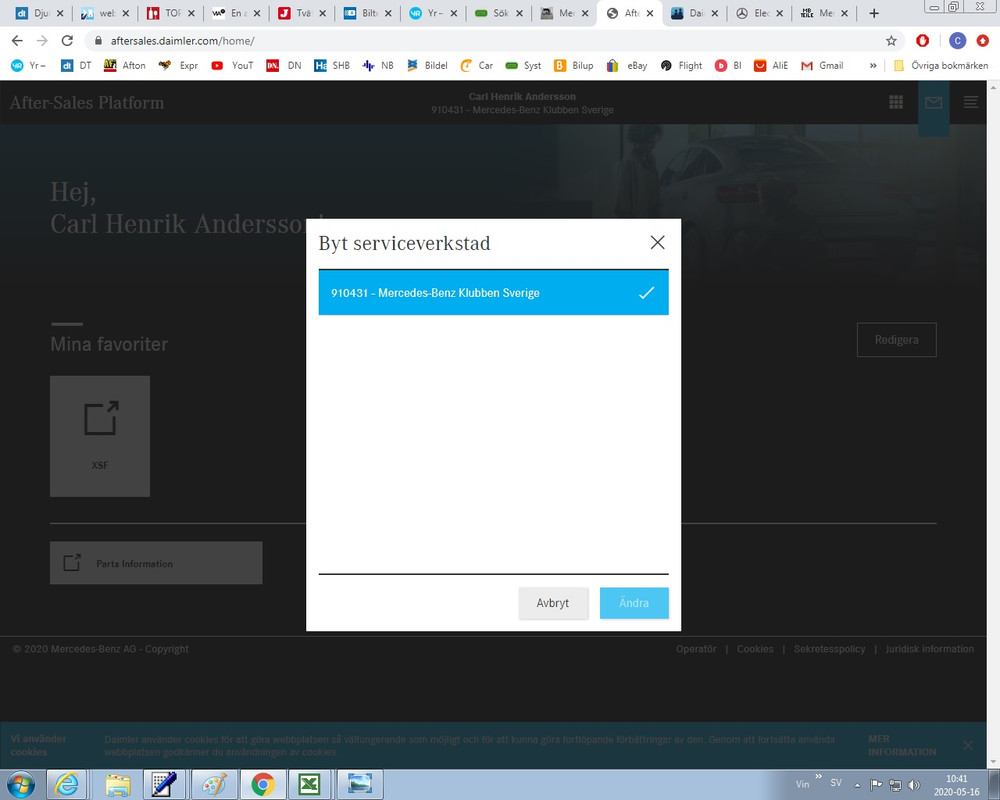Expand hidden bookmarks with the » chevron

pos(873,65)
